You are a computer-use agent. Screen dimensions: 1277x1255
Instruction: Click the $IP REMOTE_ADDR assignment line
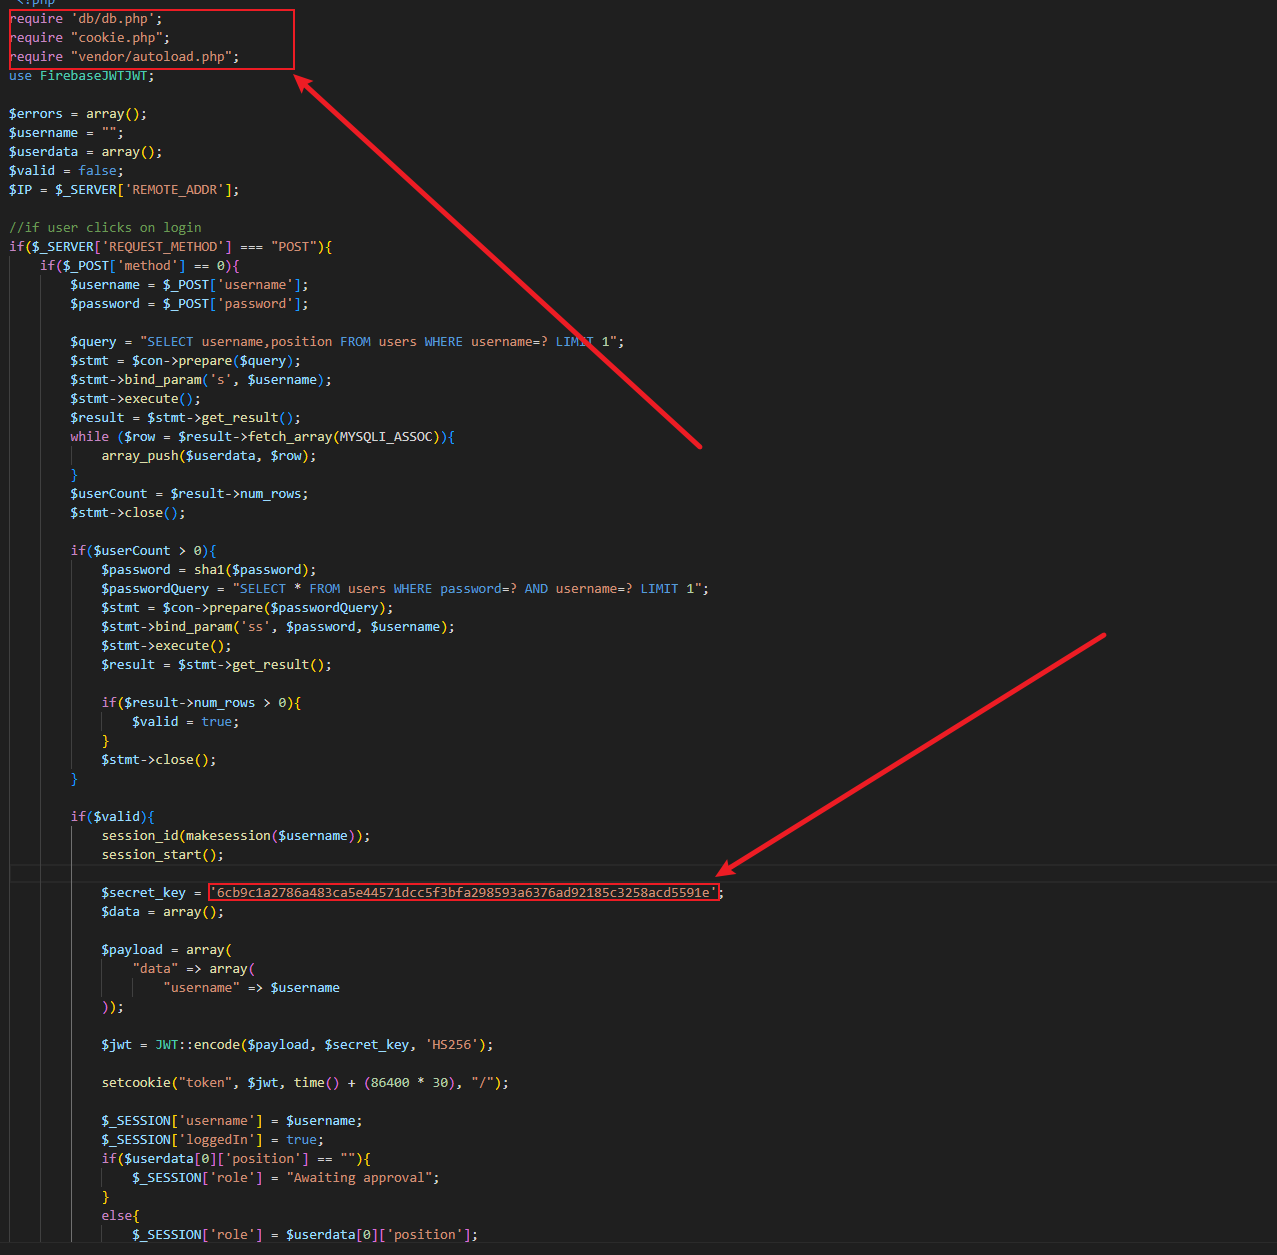(124, 190)
